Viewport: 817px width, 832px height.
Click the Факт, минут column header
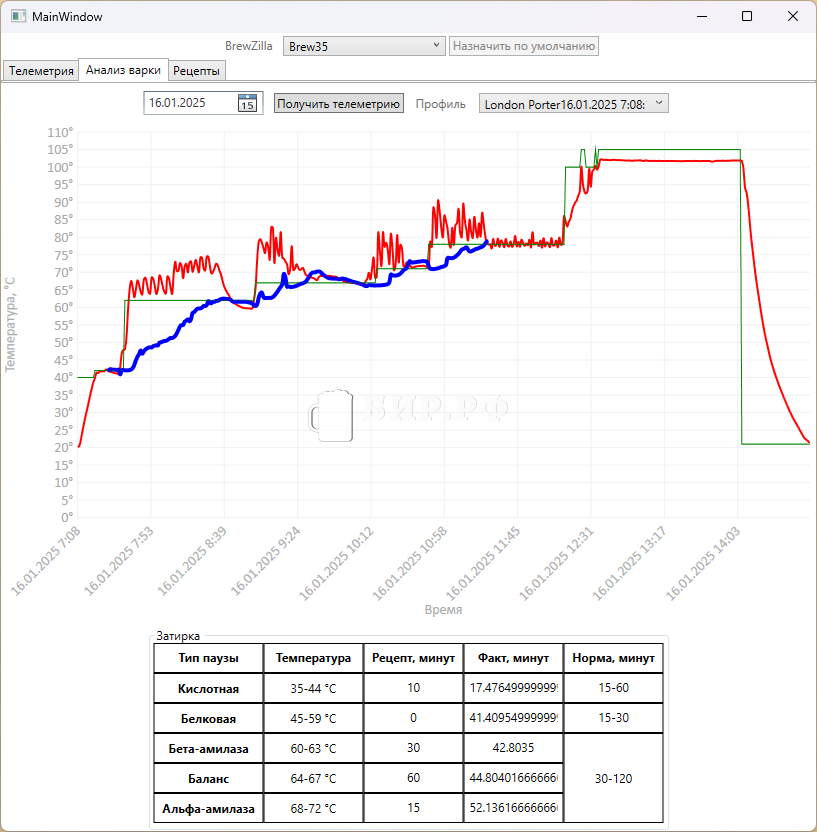tap(513, 658)
